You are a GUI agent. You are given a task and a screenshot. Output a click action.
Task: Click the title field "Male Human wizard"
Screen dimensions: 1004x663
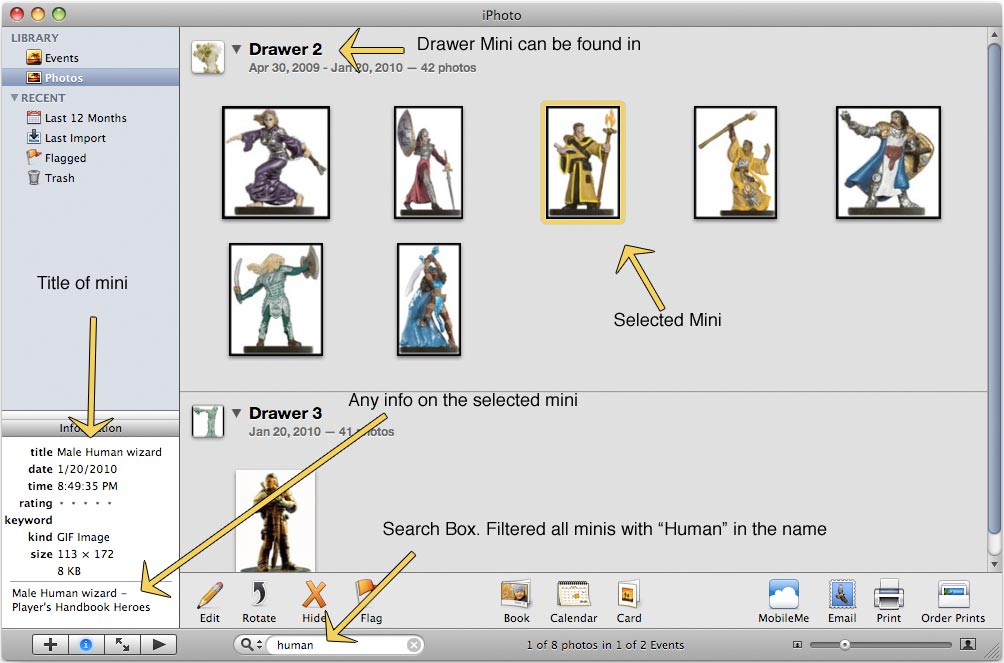tap(109, 452)
